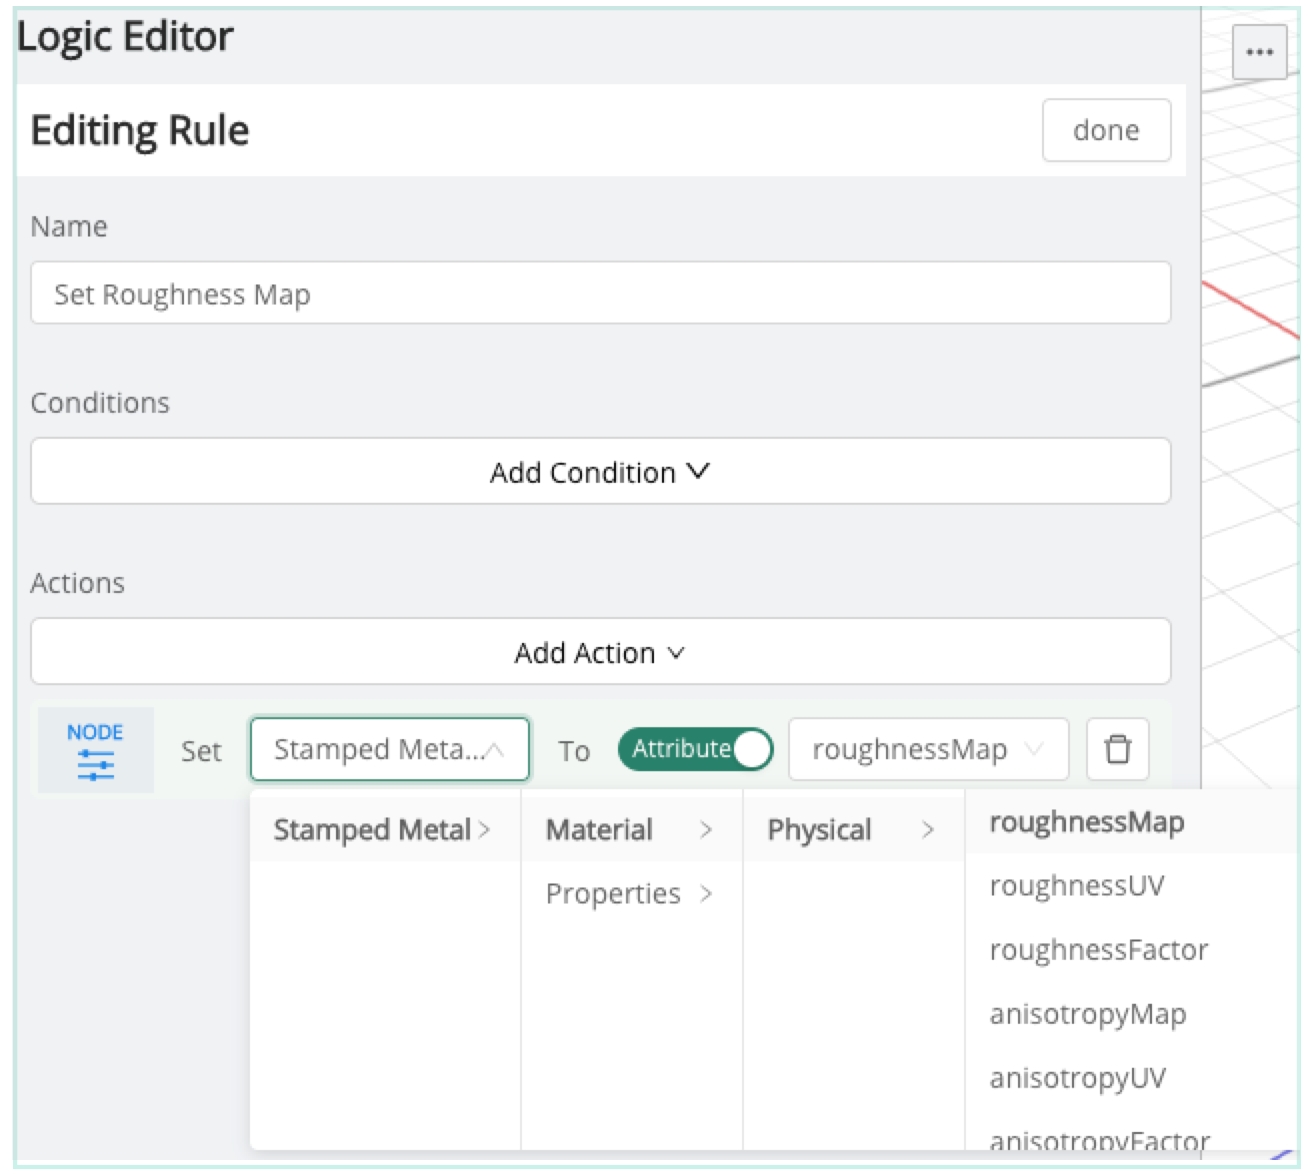This screenshot has width=1308, height=1174.
Task: Pick roughnessMap from attribute list
Action: tap(1086, 823)
